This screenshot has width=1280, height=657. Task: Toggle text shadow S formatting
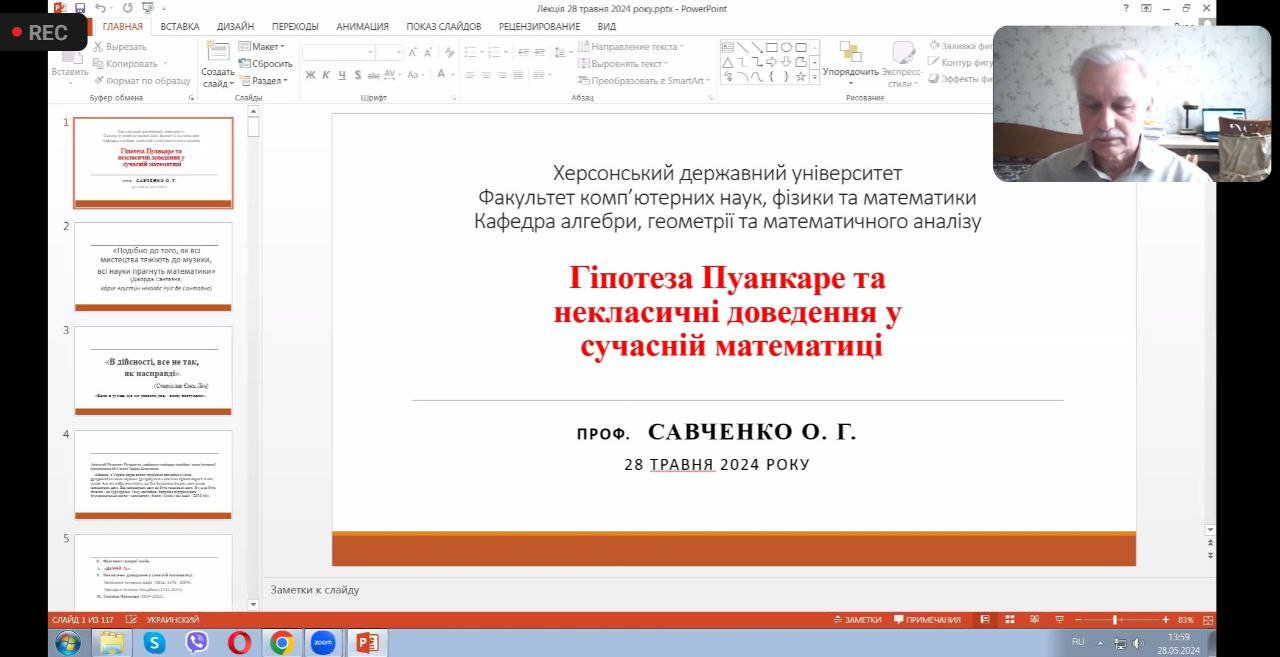pyautogui.click(x=357, y=75)
